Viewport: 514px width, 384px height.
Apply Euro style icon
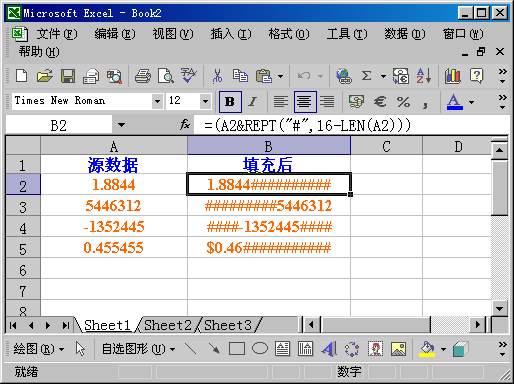point(380,102)
